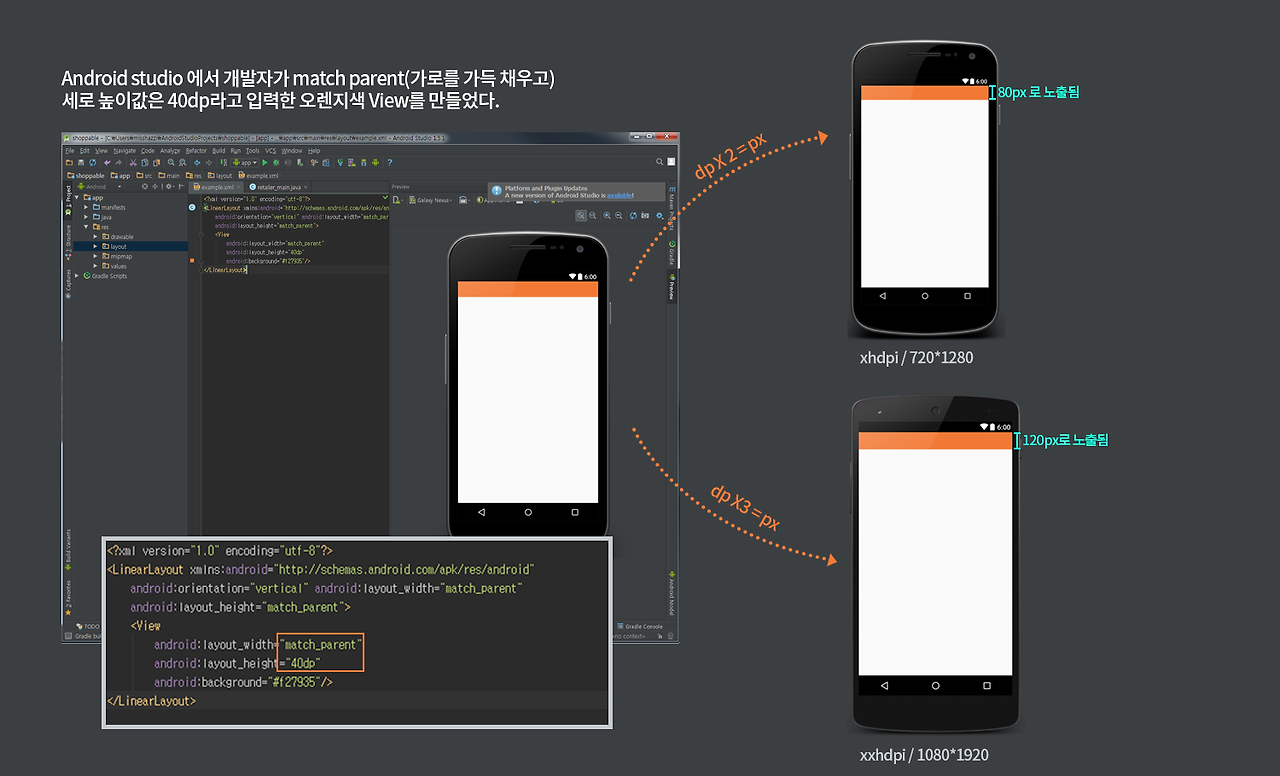Close the retailer_main.java editor tab
This screenshot has height=776, width=1280.
pyautogui.click(x=307, y=187)
